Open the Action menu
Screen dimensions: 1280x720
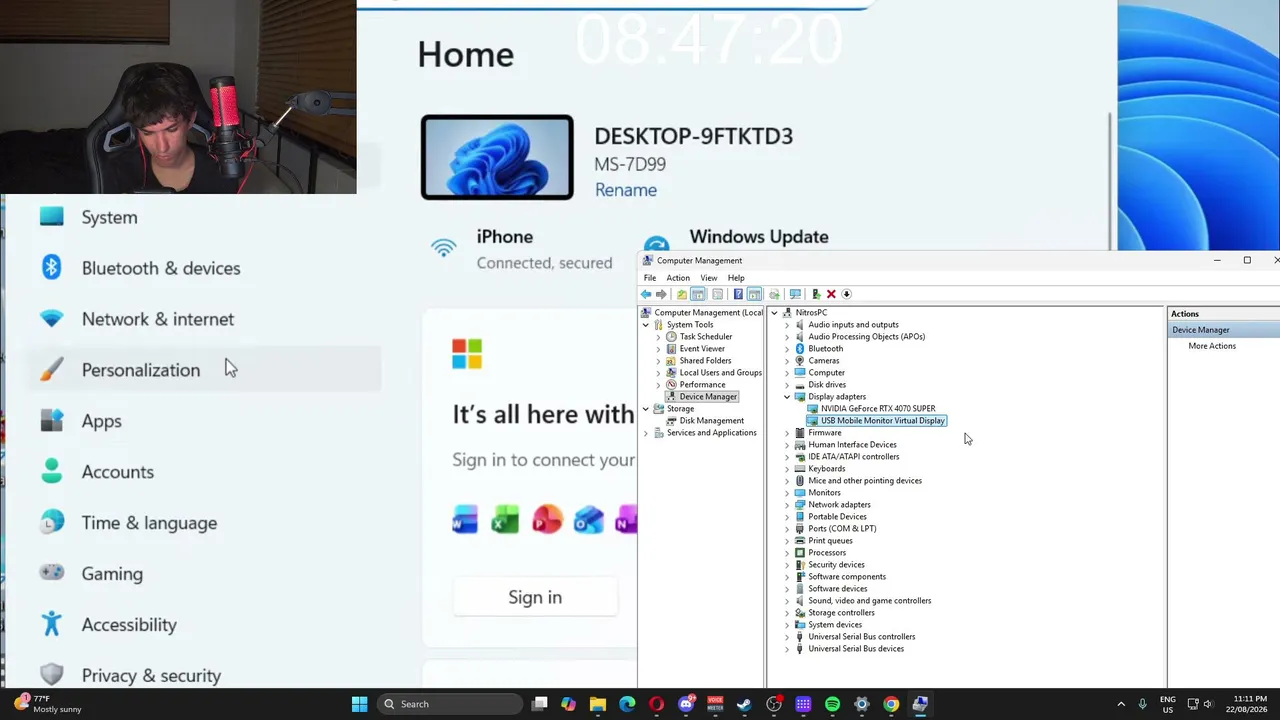point(678,278)
